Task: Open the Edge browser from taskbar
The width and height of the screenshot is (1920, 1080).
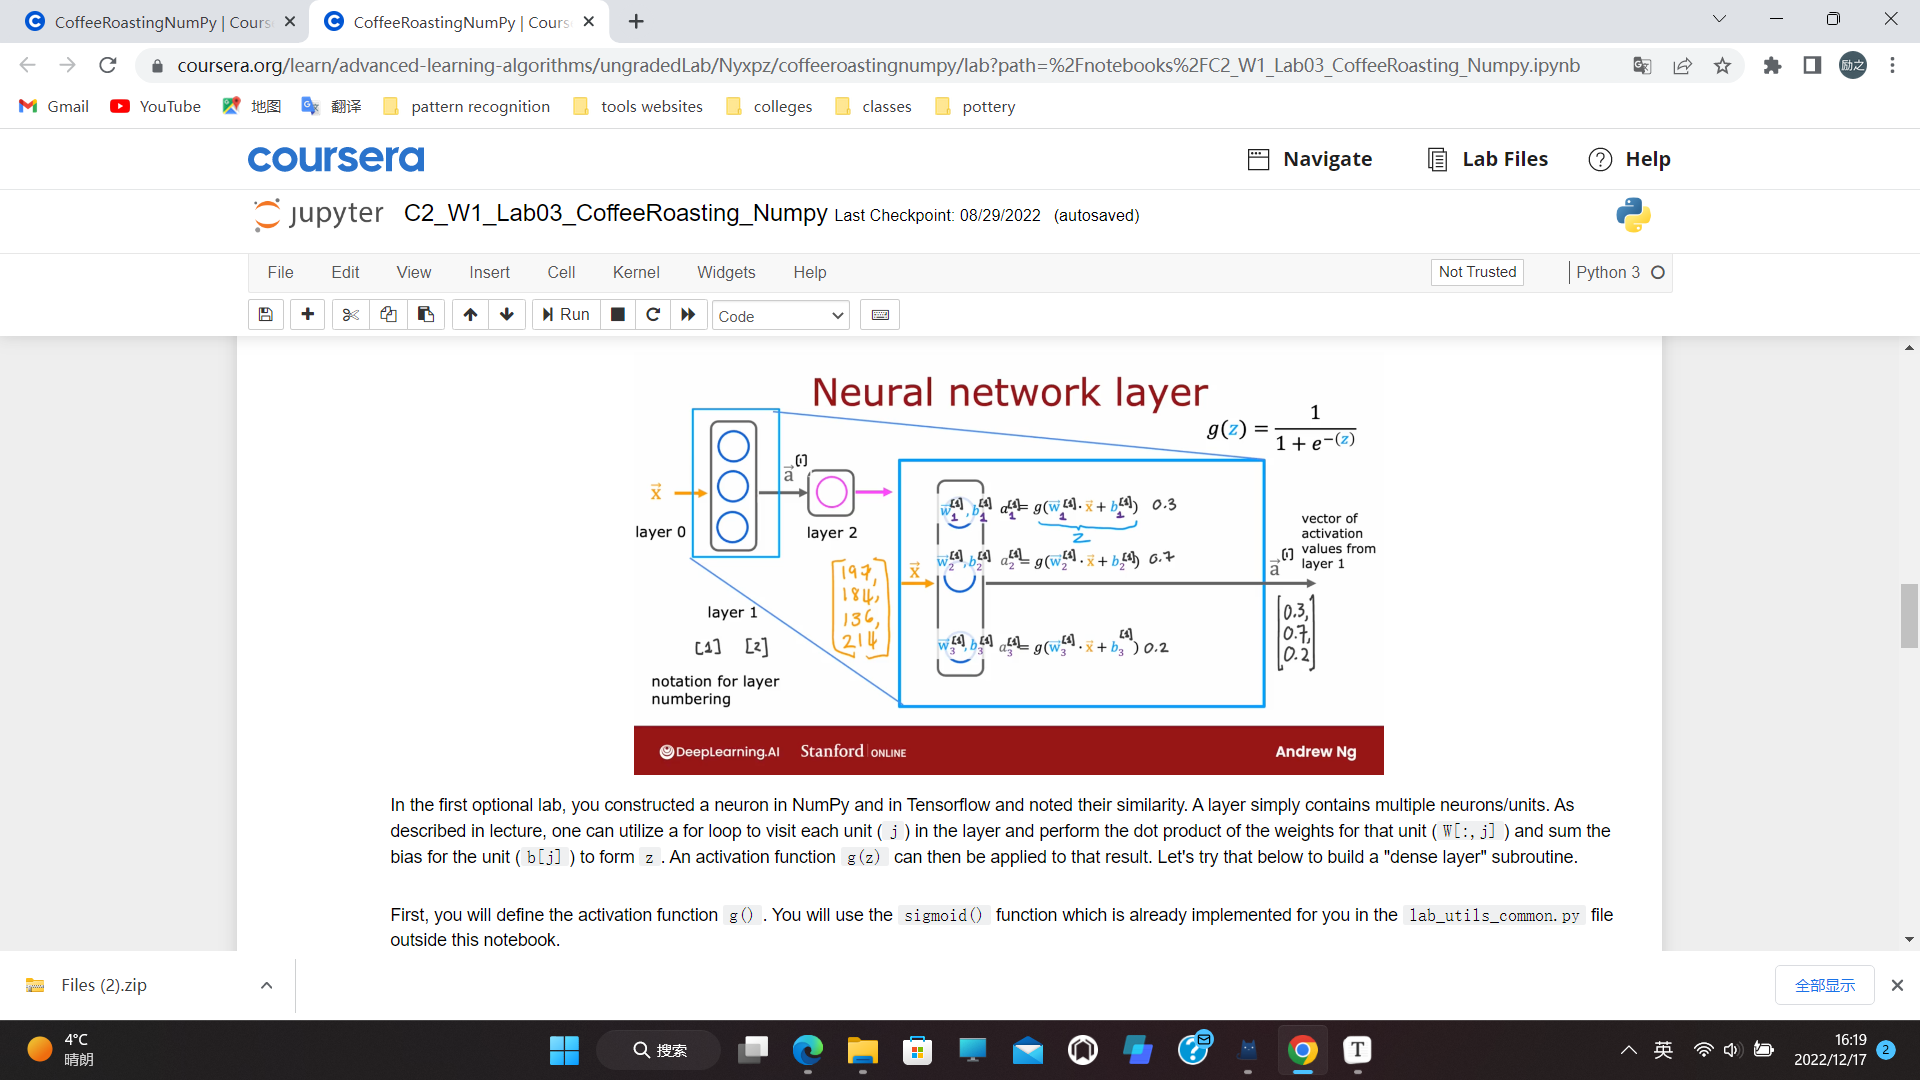Action: pyautogui.click(x=807, y=1050)
